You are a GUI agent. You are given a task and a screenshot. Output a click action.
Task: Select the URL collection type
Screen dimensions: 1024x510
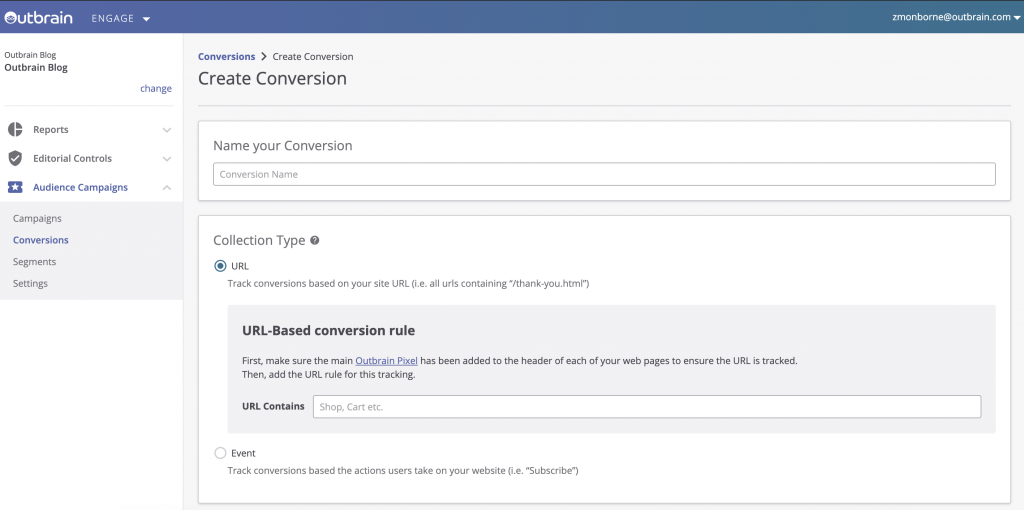(x=220, y=266)
